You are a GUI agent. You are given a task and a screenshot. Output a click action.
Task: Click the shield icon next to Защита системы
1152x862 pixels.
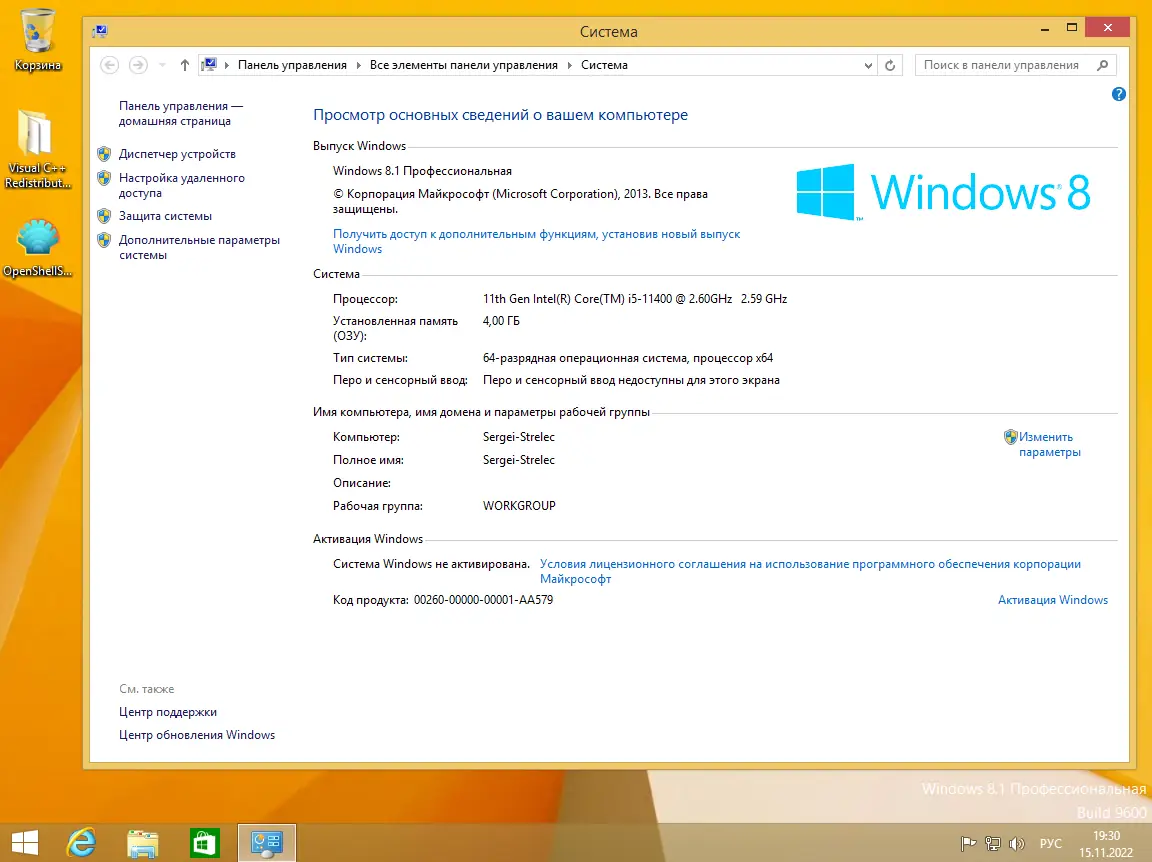pyautogui.click(x=104, y=216)
